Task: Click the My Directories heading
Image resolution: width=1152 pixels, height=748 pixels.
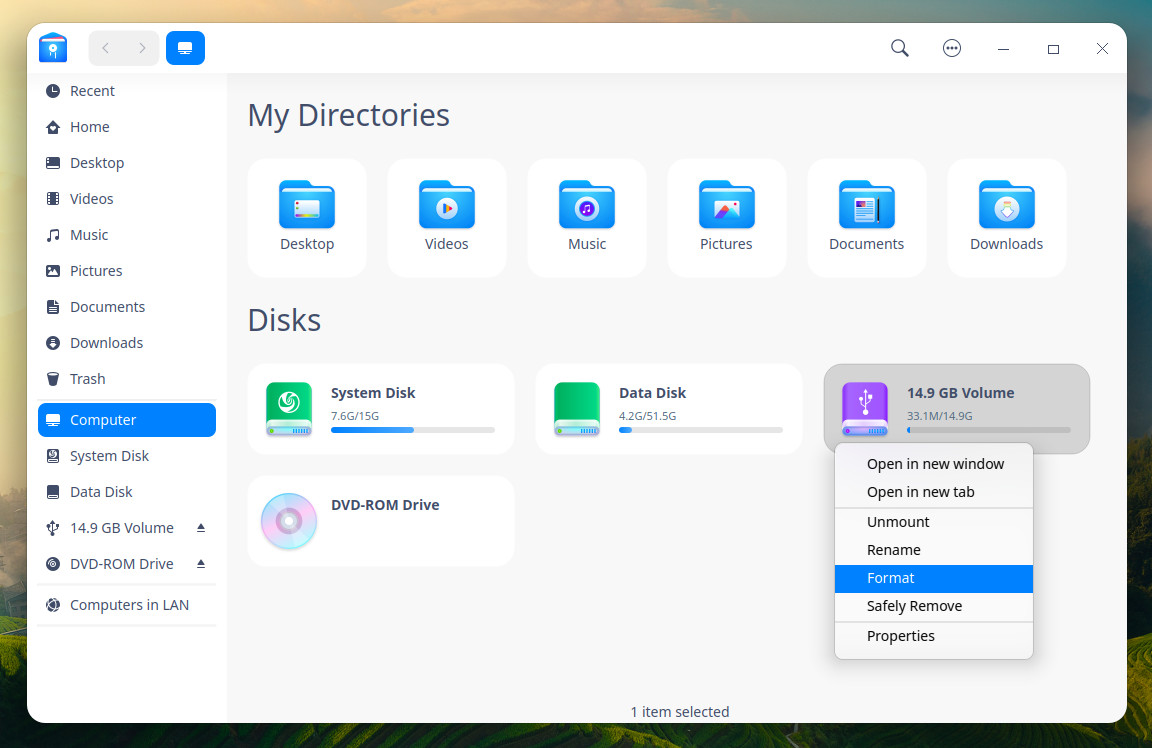Action: (x=348, y=115)
